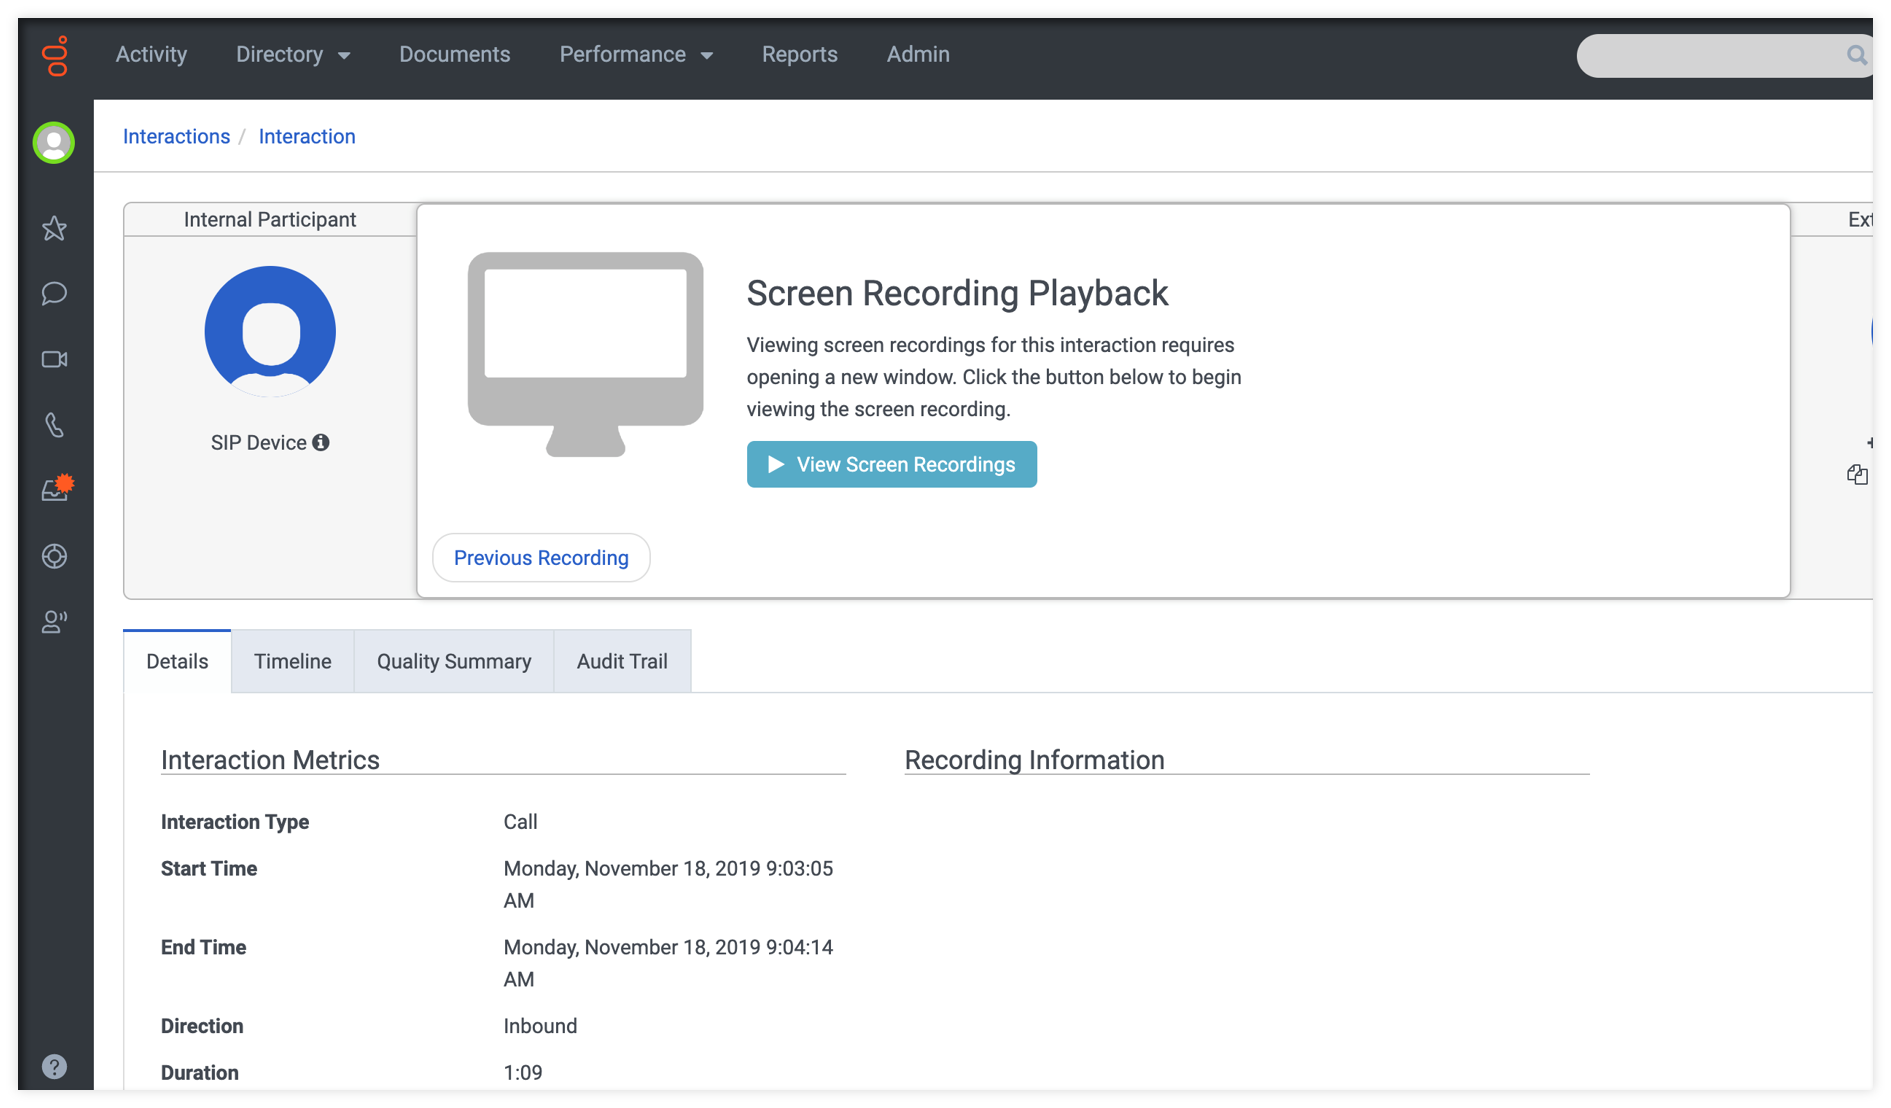Open the interactions inbox with notification badge
Image resolution: width=1891 pixels, height=1108 pixels.
click(54, 489)
